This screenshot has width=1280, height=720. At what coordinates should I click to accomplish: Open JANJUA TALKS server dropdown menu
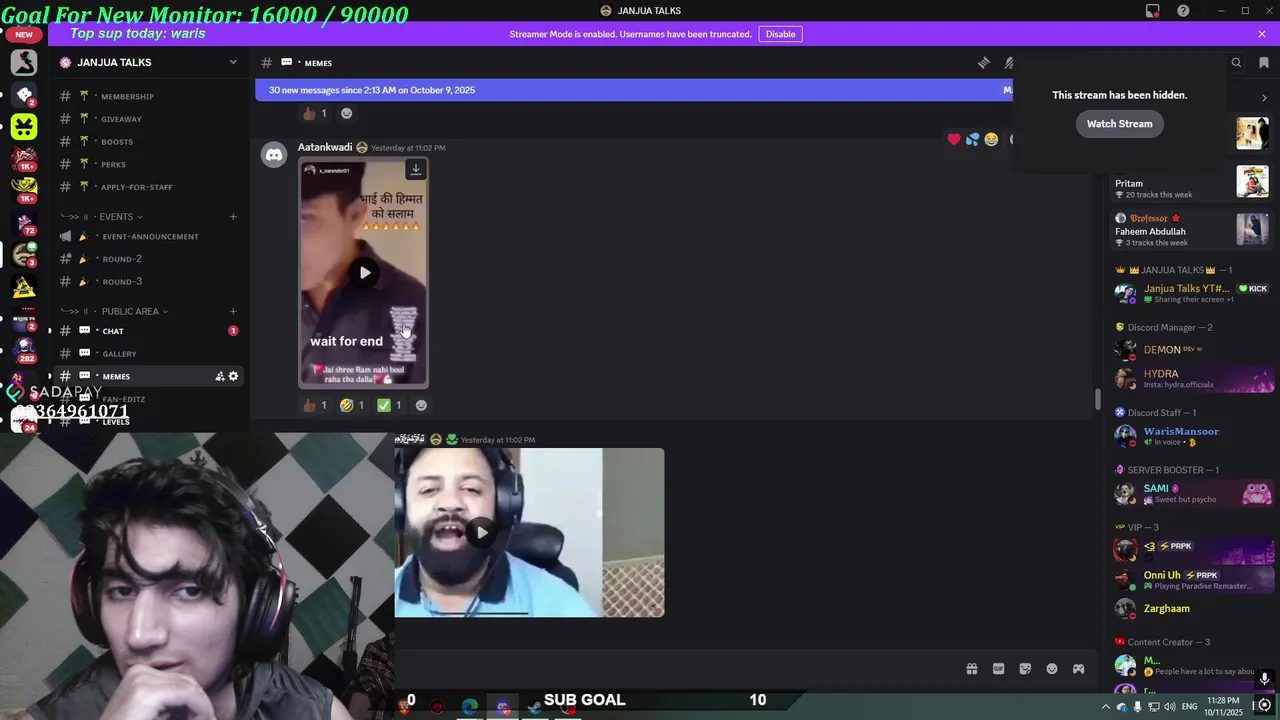(233, 62)
